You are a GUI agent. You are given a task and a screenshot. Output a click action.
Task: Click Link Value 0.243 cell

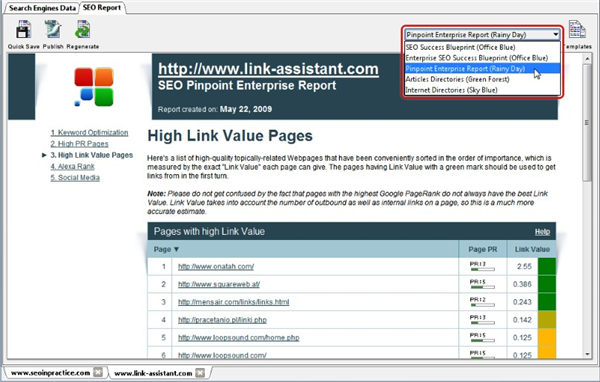(x=522, y=302)
